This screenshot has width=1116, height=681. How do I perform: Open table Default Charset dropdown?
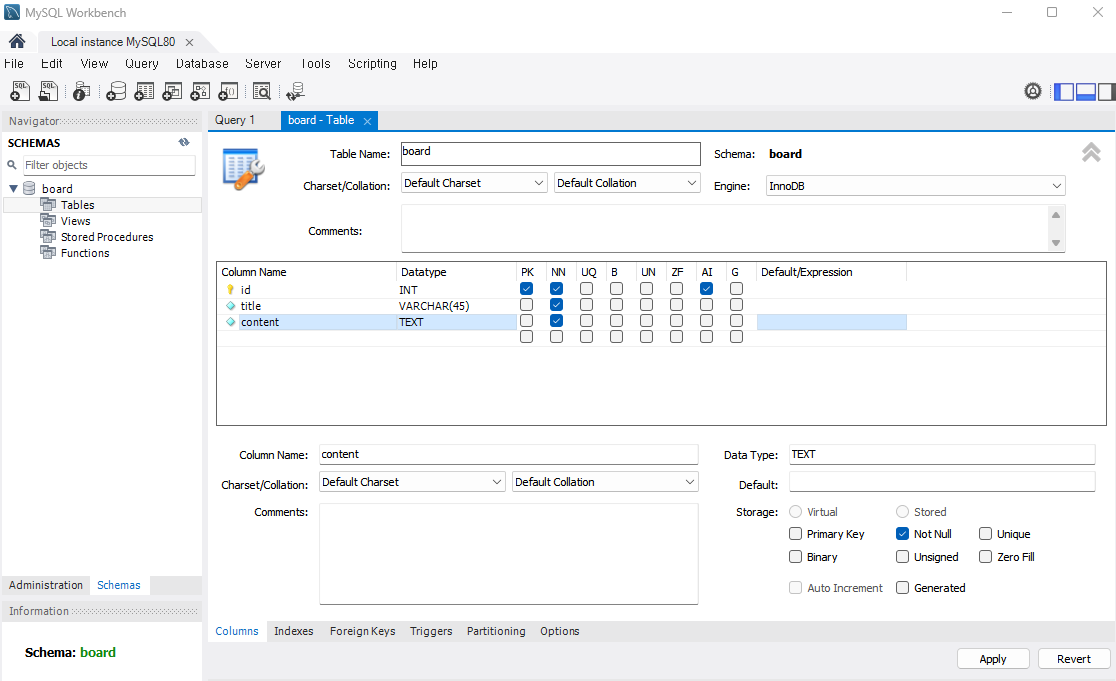coord(474,183)
